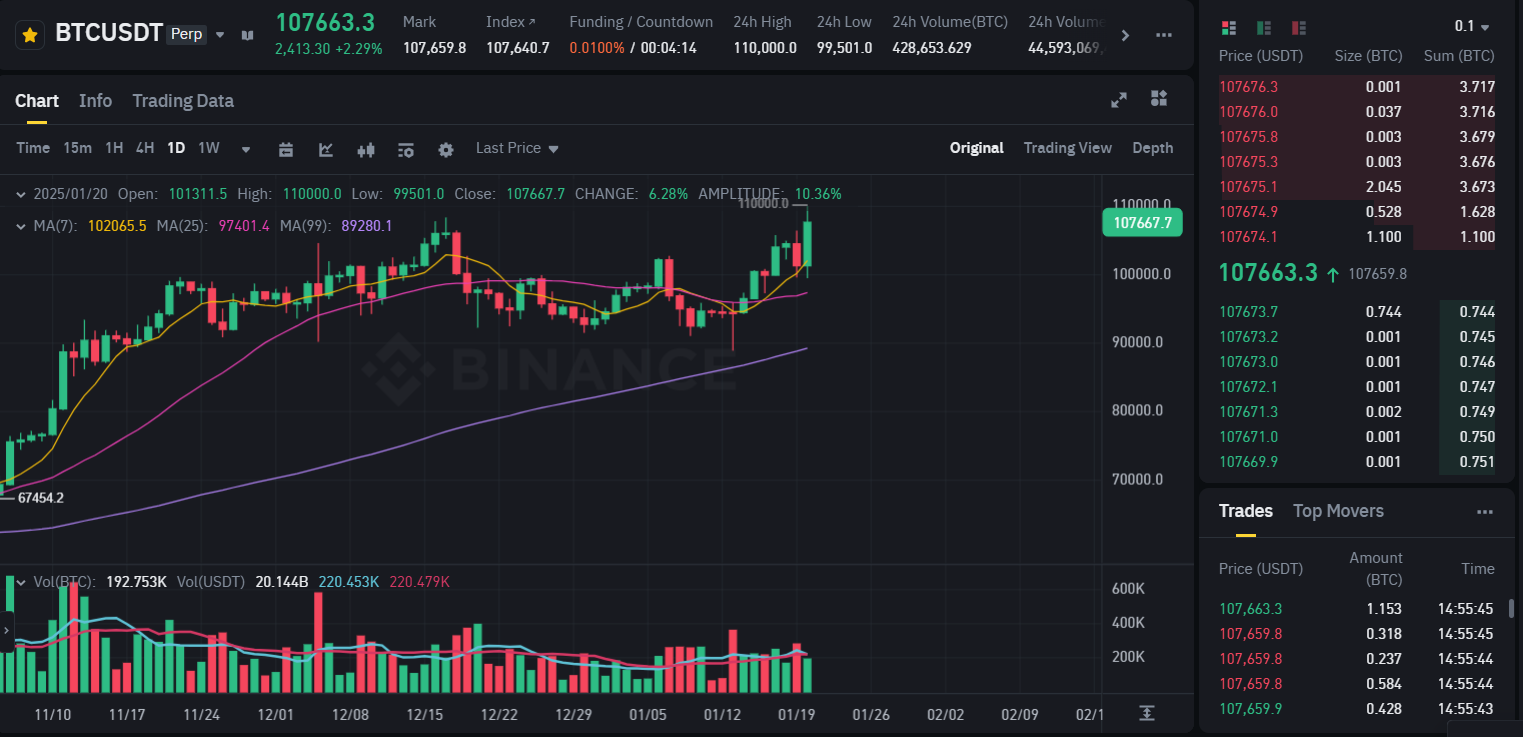Click the 24h High value 110,000.0

point(765,48)
